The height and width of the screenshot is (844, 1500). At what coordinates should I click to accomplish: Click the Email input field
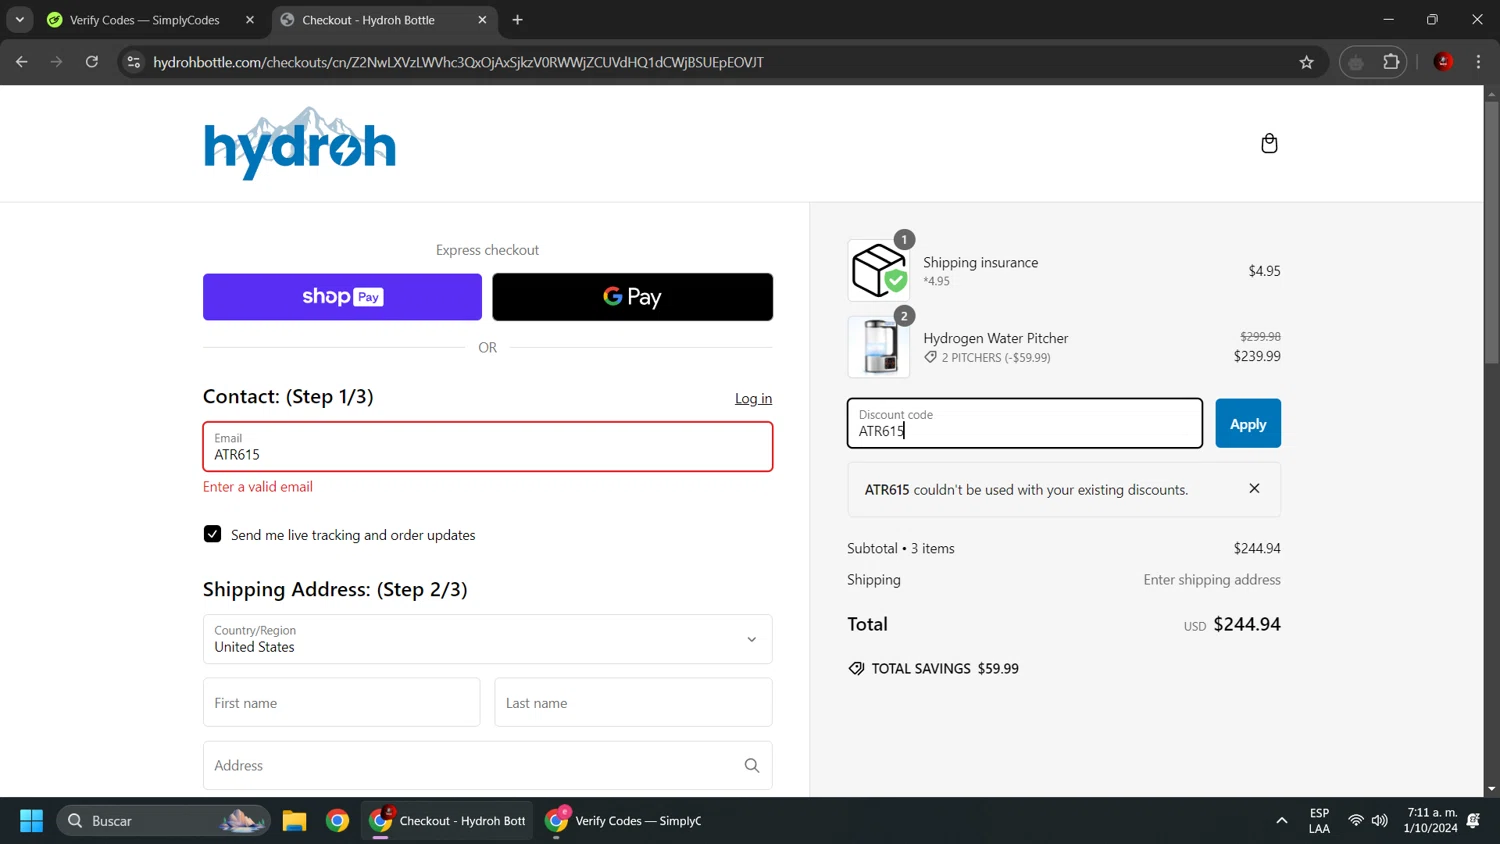(488, 446)
